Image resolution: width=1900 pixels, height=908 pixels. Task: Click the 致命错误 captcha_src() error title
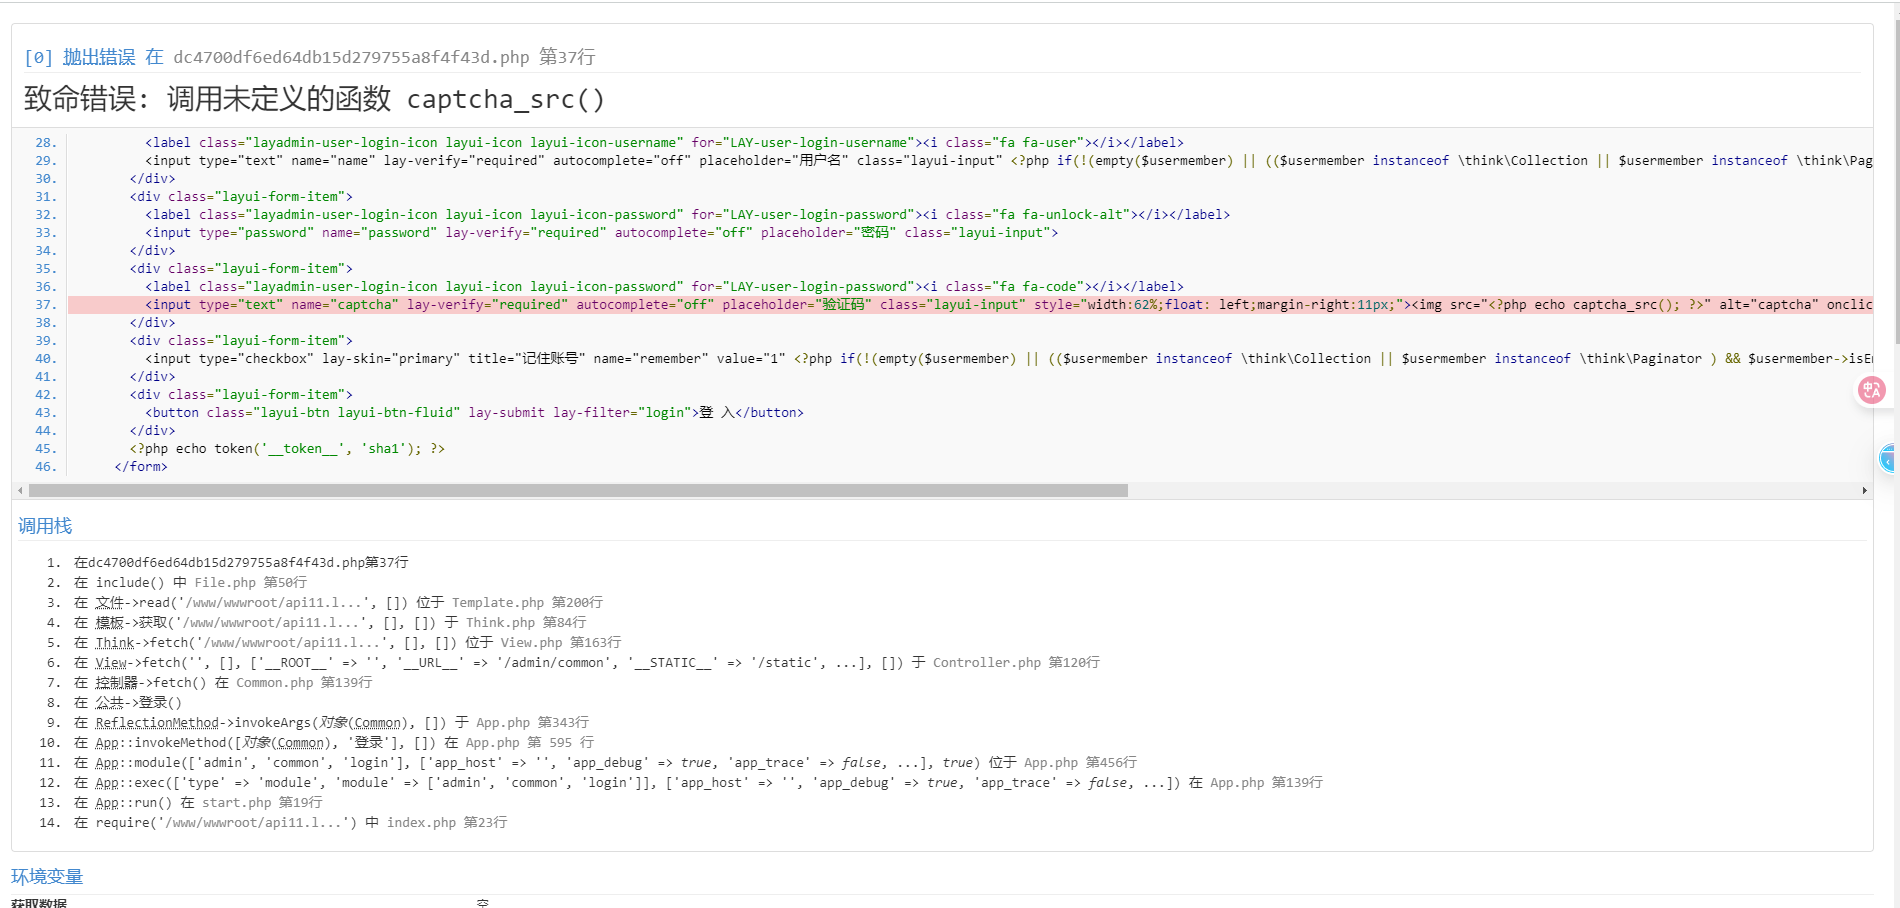314,99
